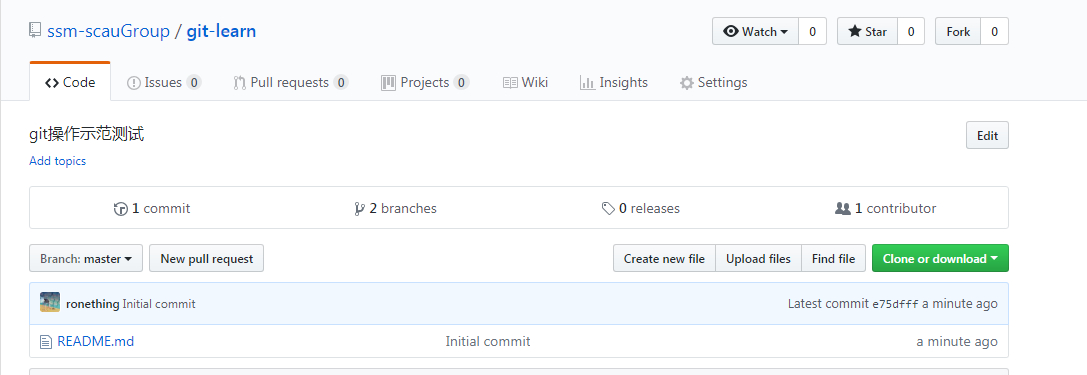This screenshot has height=375, width=1087.
Task: Open the Clone or download dropdown
Action: click(940, 259)
